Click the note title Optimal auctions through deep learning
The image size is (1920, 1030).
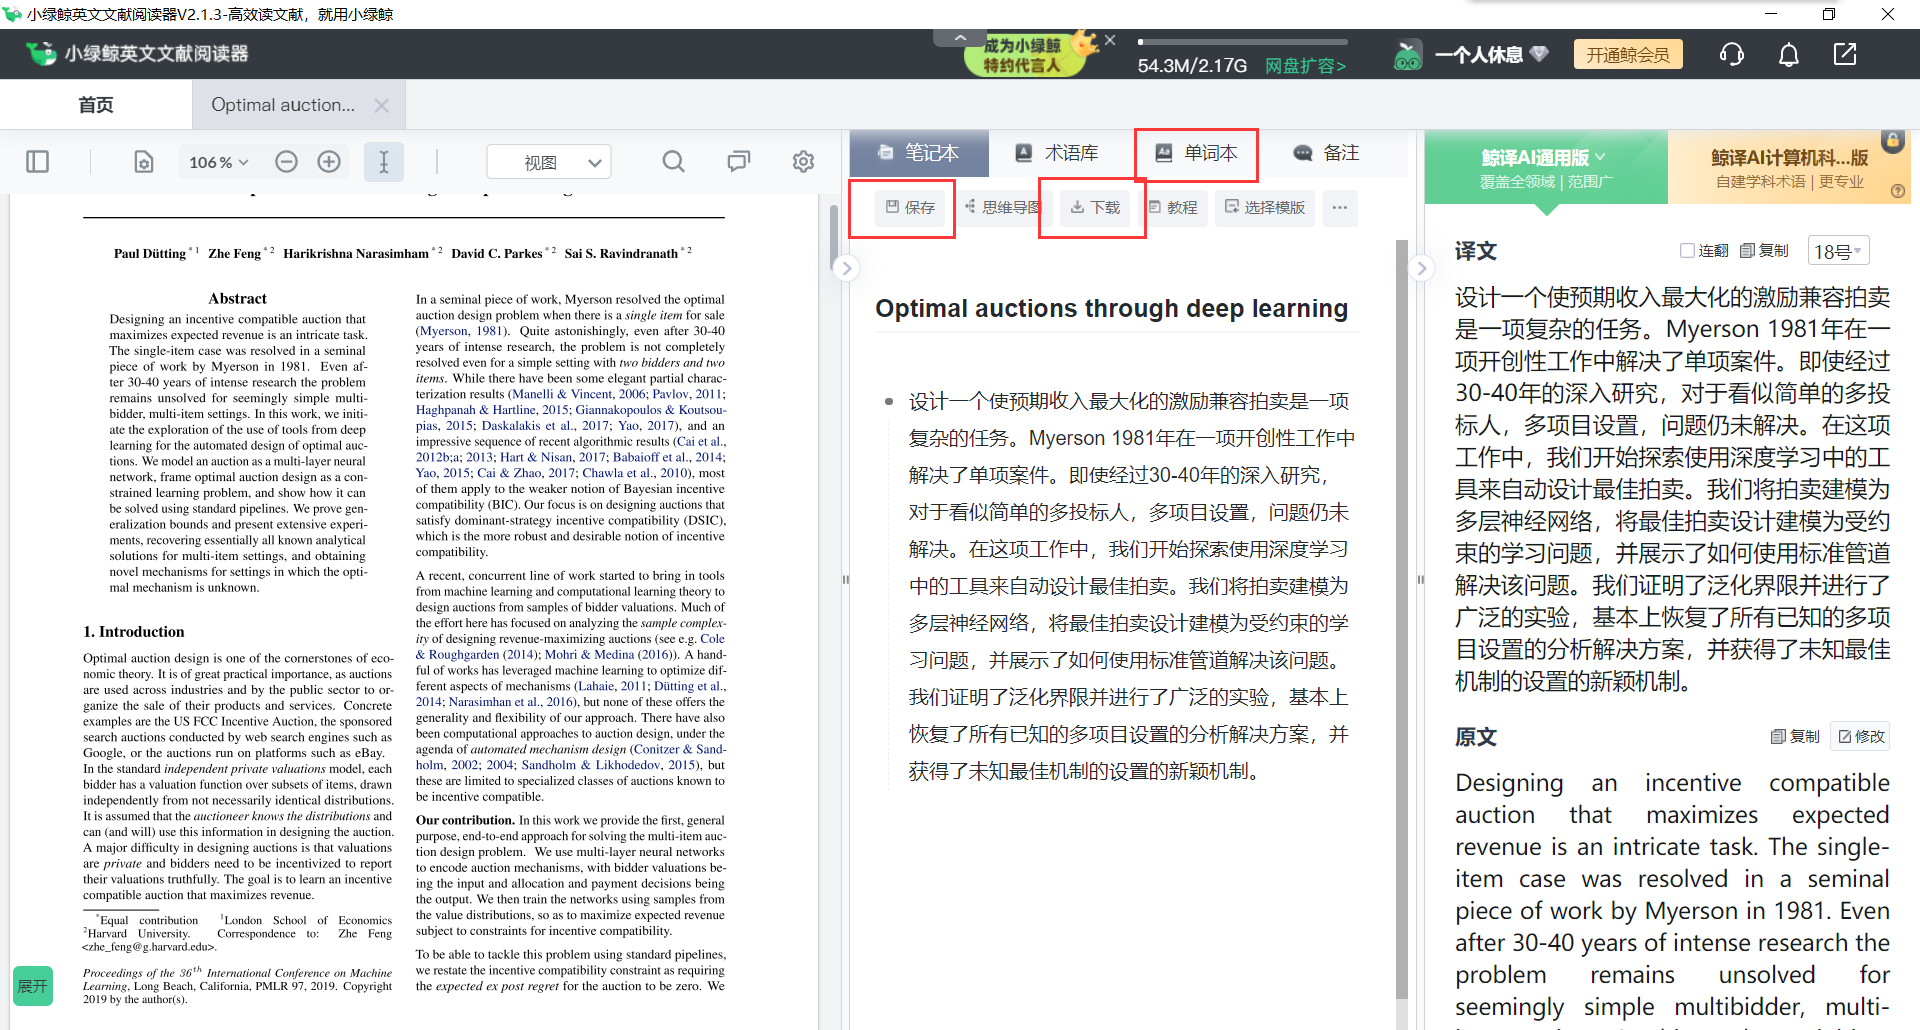click(x=1111, y=308)
